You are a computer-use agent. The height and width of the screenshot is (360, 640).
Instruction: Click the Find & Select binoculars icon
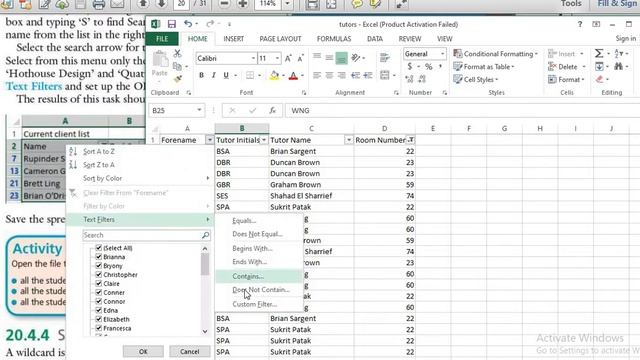(x=619, y=67)
